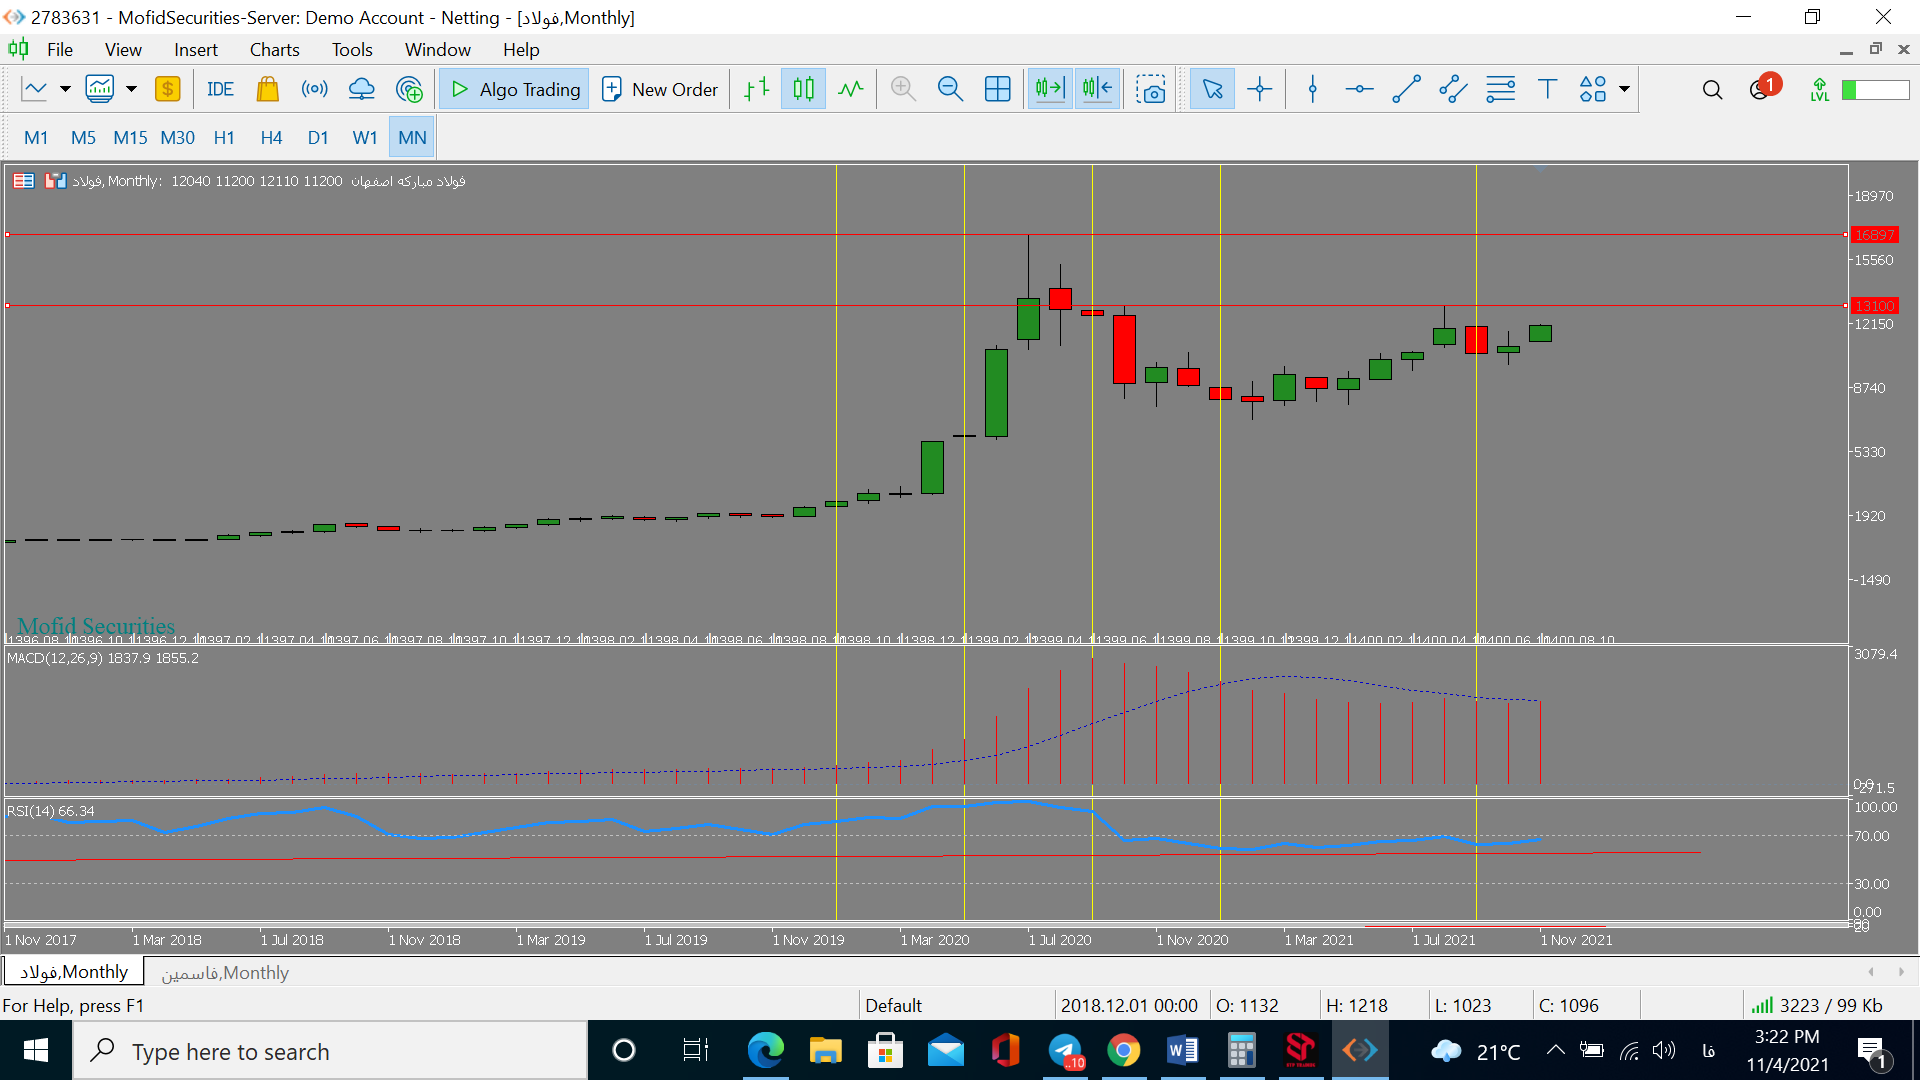Switch to the فاسمين Monthly chart tab
This screenshot has height=1080, width=1920.
tap(225, 973)
